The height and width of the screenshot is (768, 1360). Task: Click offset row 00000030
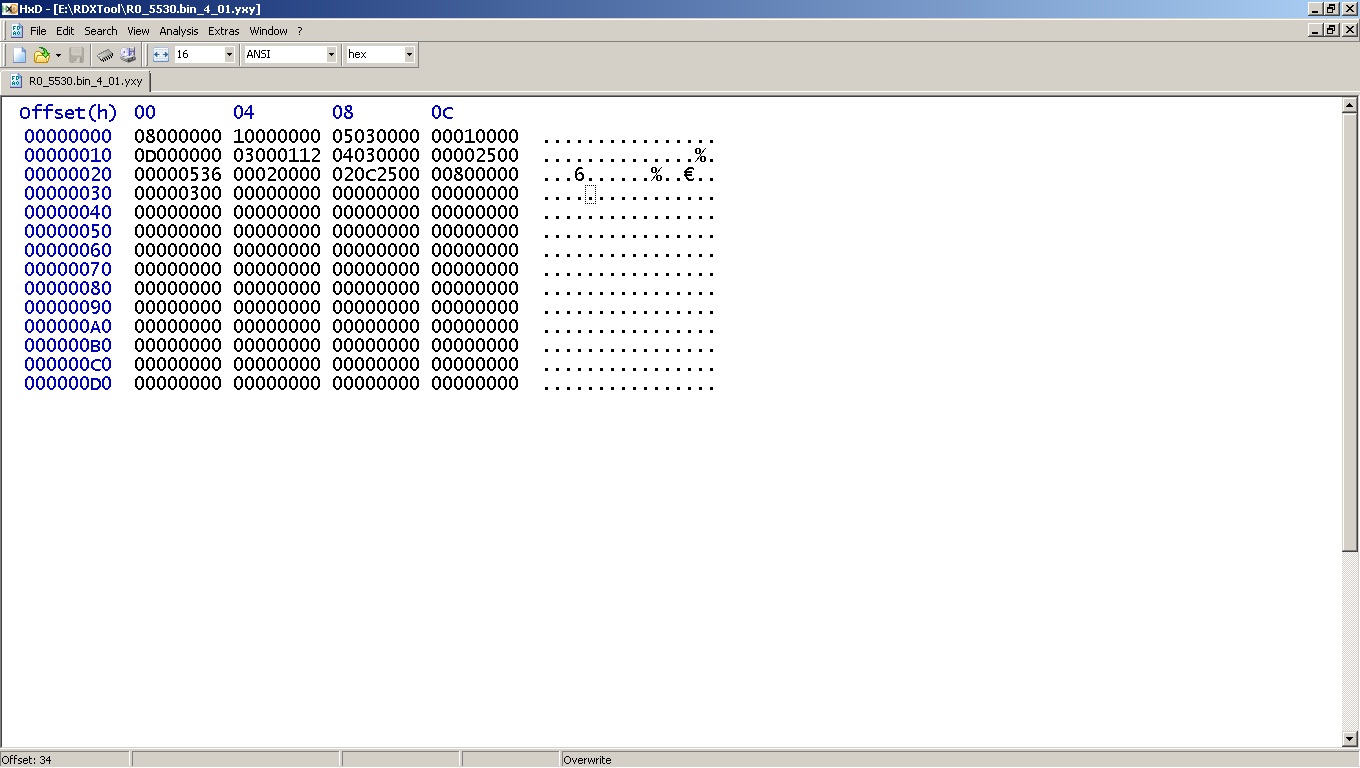pos(68,193)
